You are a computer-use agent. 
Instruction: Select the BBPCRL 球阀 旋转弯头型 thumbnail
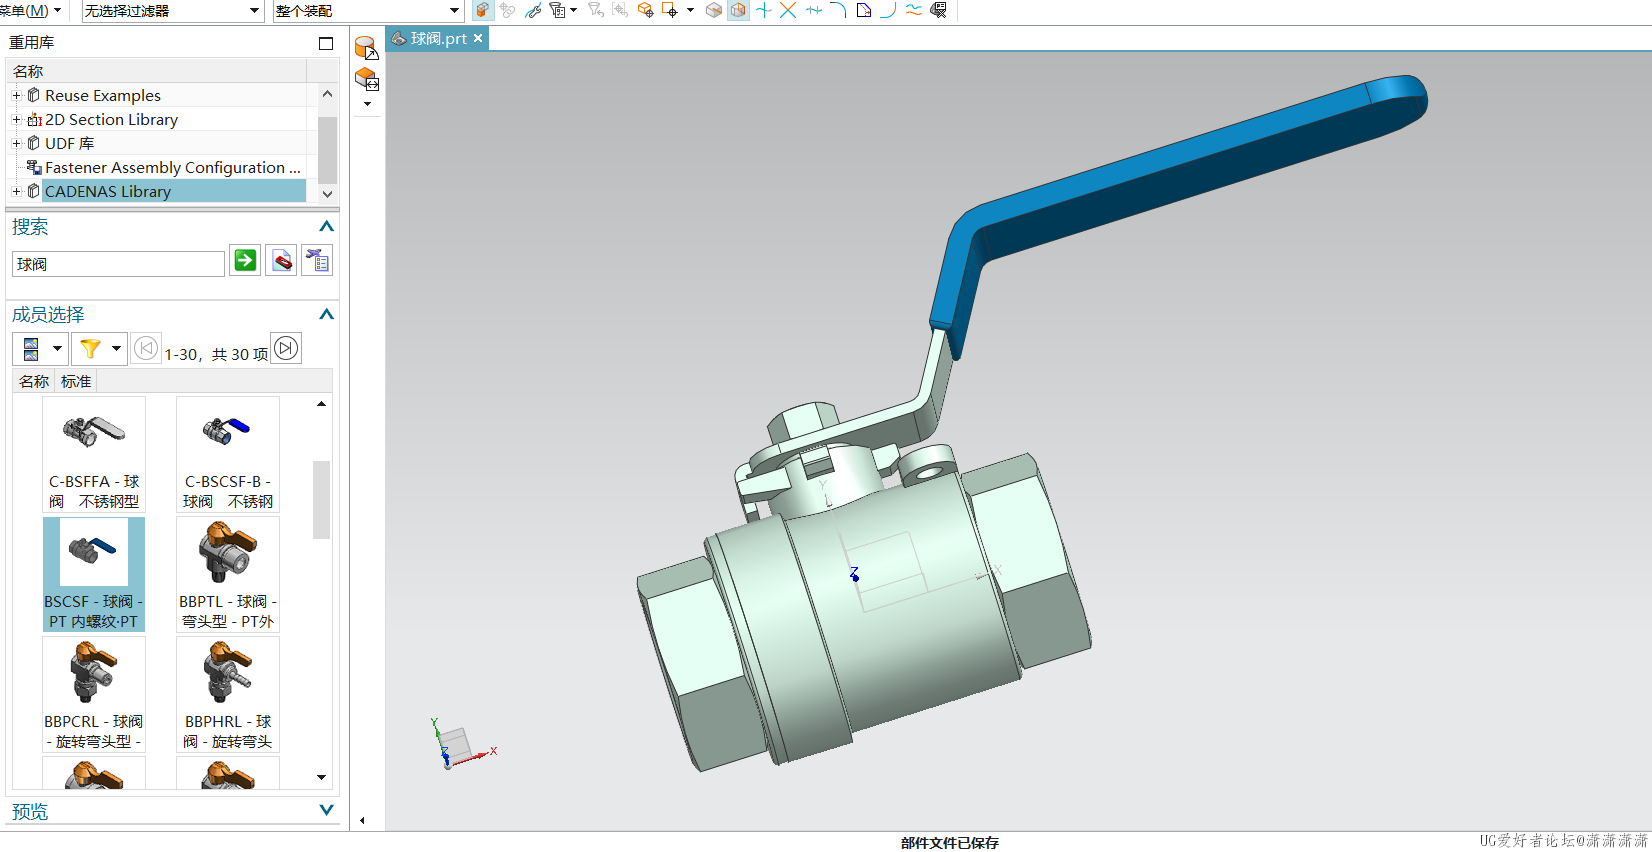(94, 694)
